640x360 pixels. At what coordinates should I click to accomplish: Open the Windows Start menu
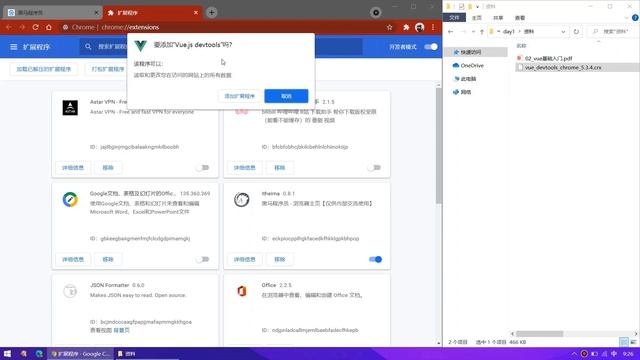point(7,353)
